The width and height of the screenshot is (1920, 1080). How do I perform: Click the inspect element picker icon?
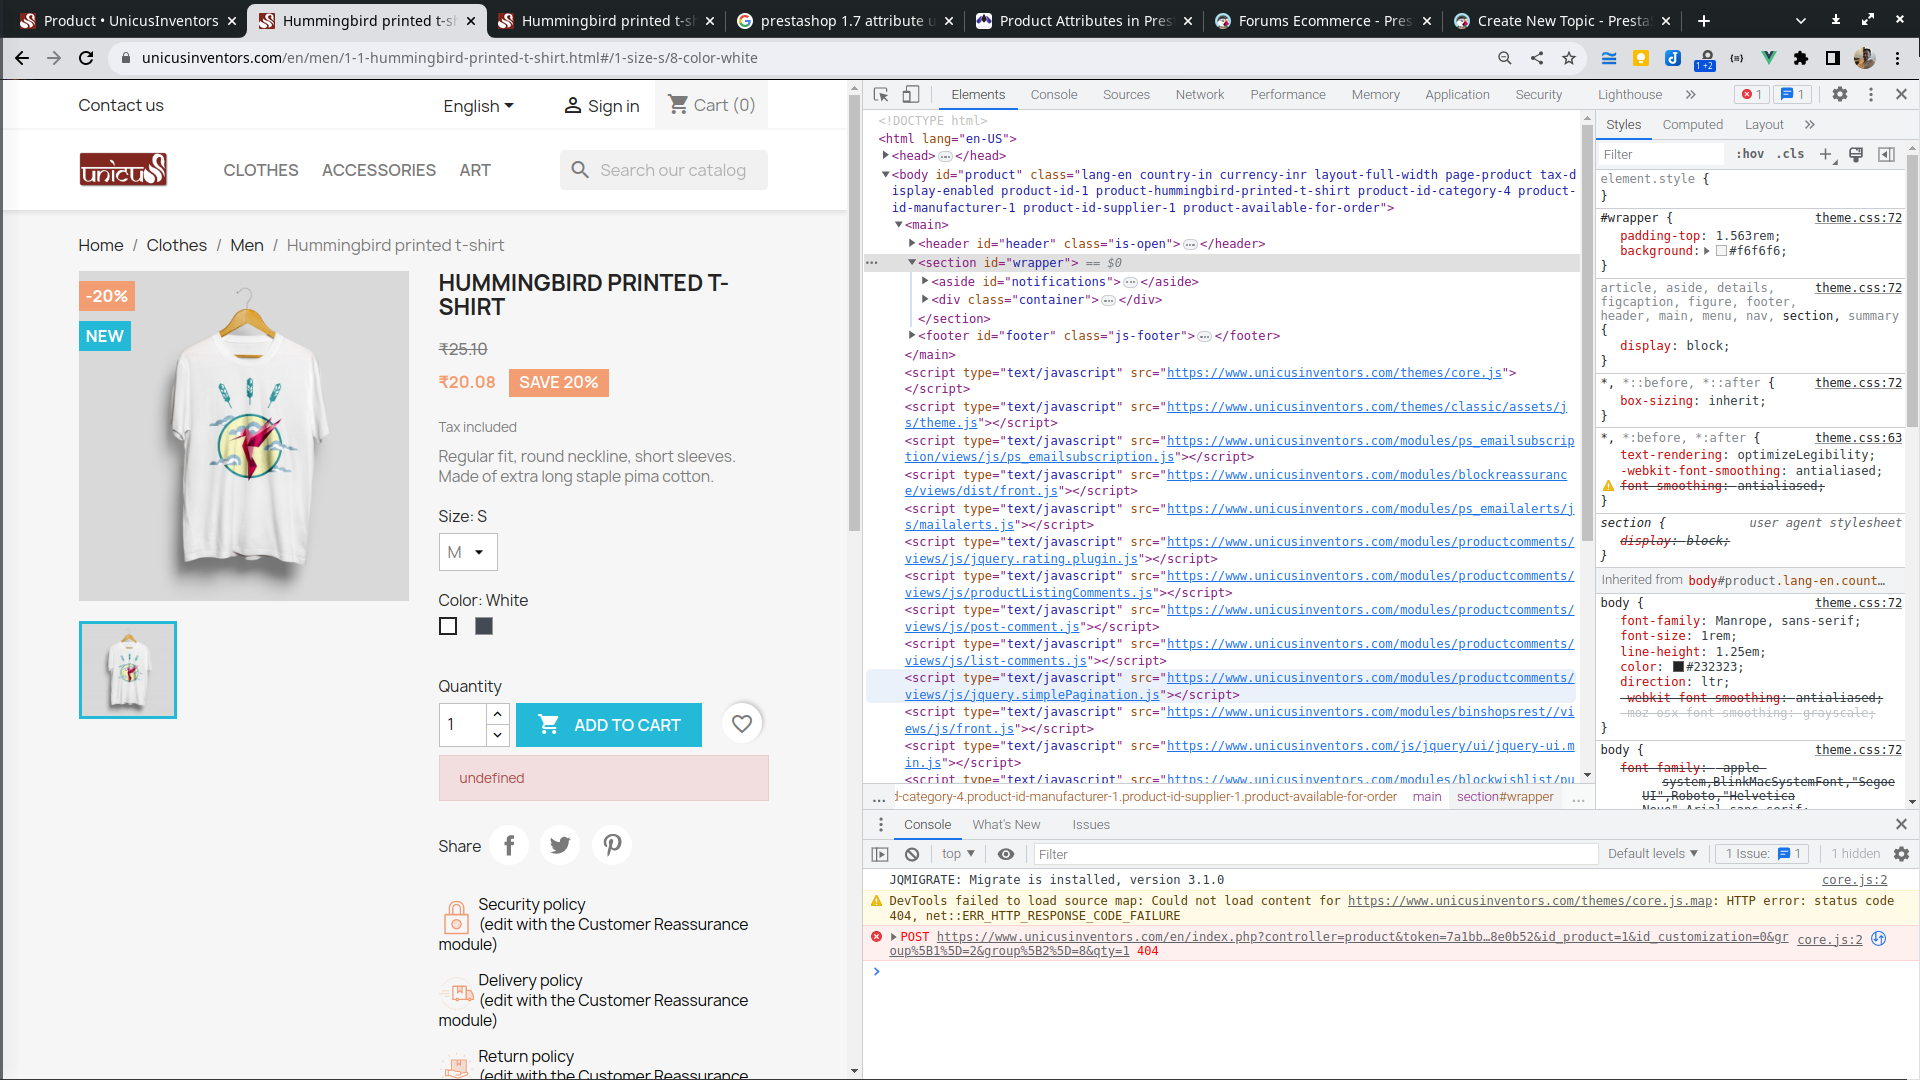881,94
